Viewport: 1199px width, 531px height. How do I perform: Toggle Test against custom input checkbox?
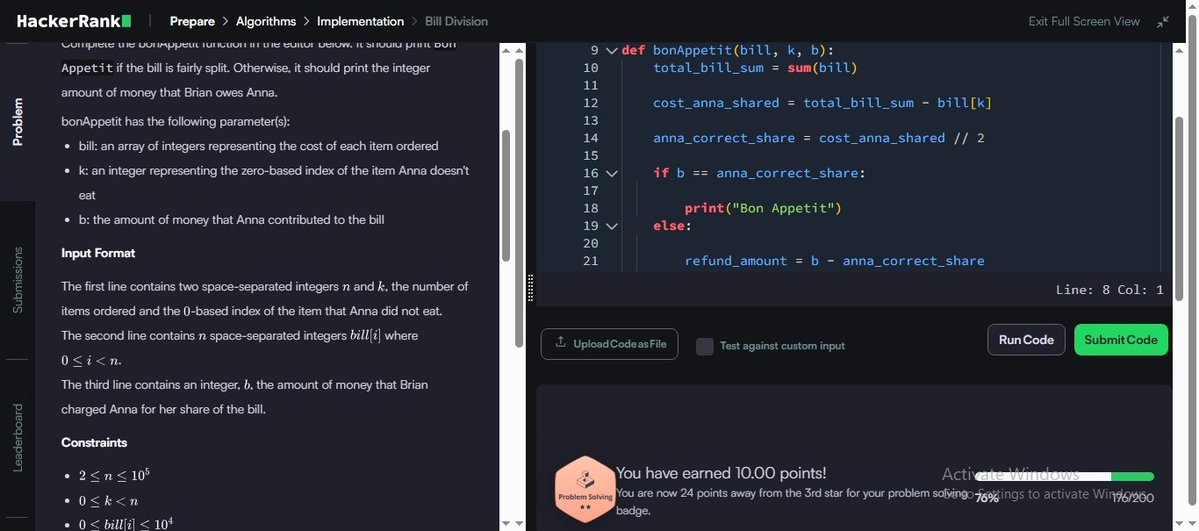704,346
